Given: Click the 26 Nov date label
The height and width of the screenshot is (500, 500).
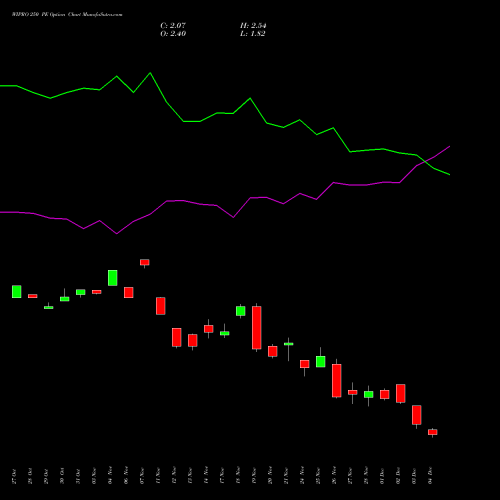Looking at the screenshot, I should click(x=334, y=475).
